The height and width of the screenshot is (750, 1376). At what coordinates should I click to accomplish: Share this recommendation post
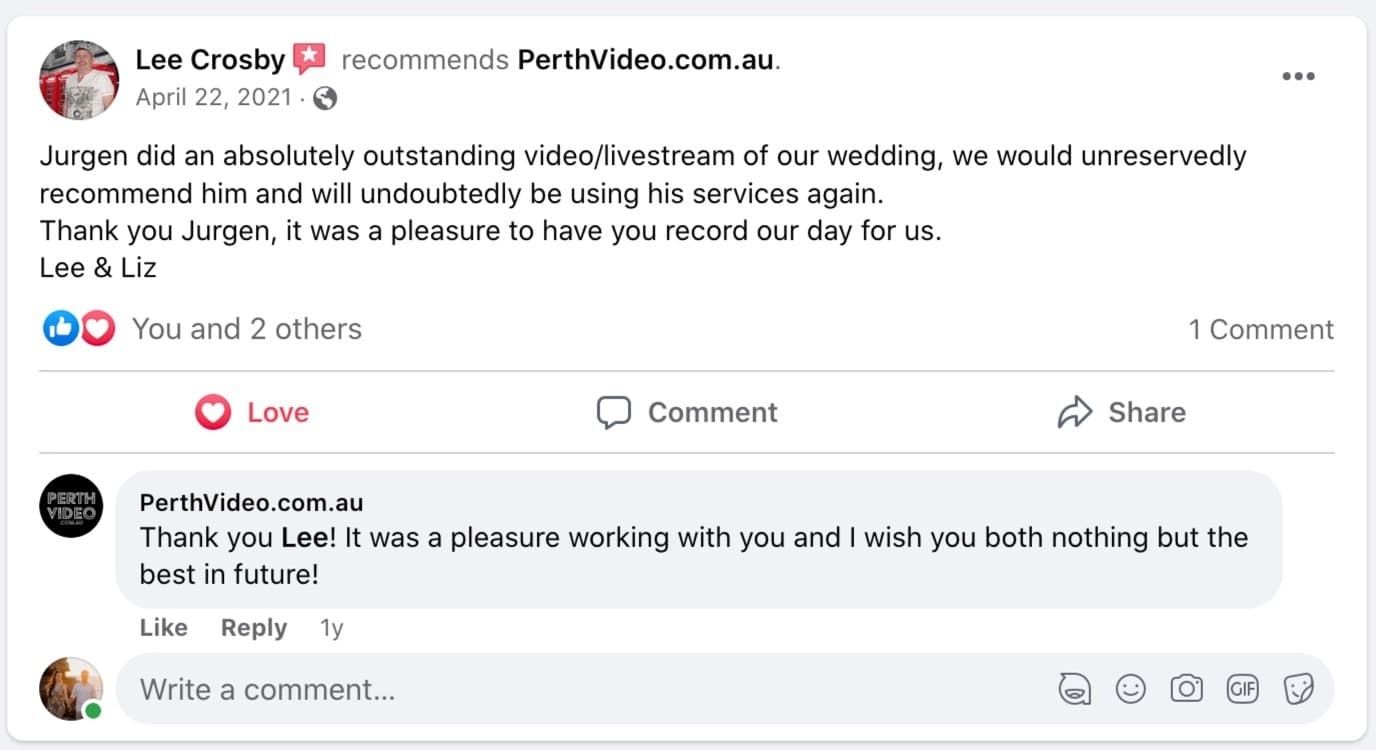tap(1121, 412)
